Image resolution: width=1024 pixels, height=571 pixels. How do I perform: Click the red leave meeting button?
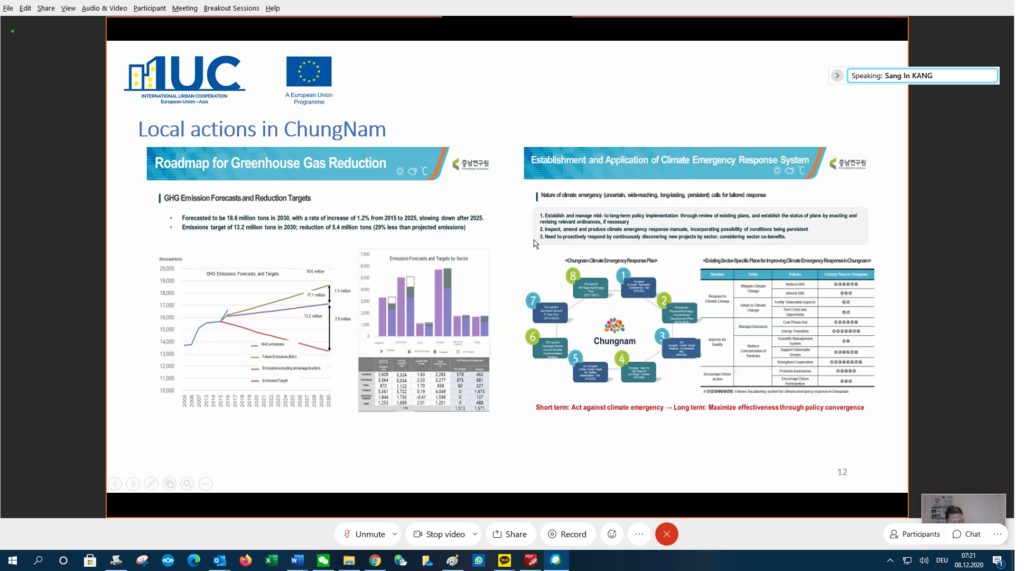point(667,534)
